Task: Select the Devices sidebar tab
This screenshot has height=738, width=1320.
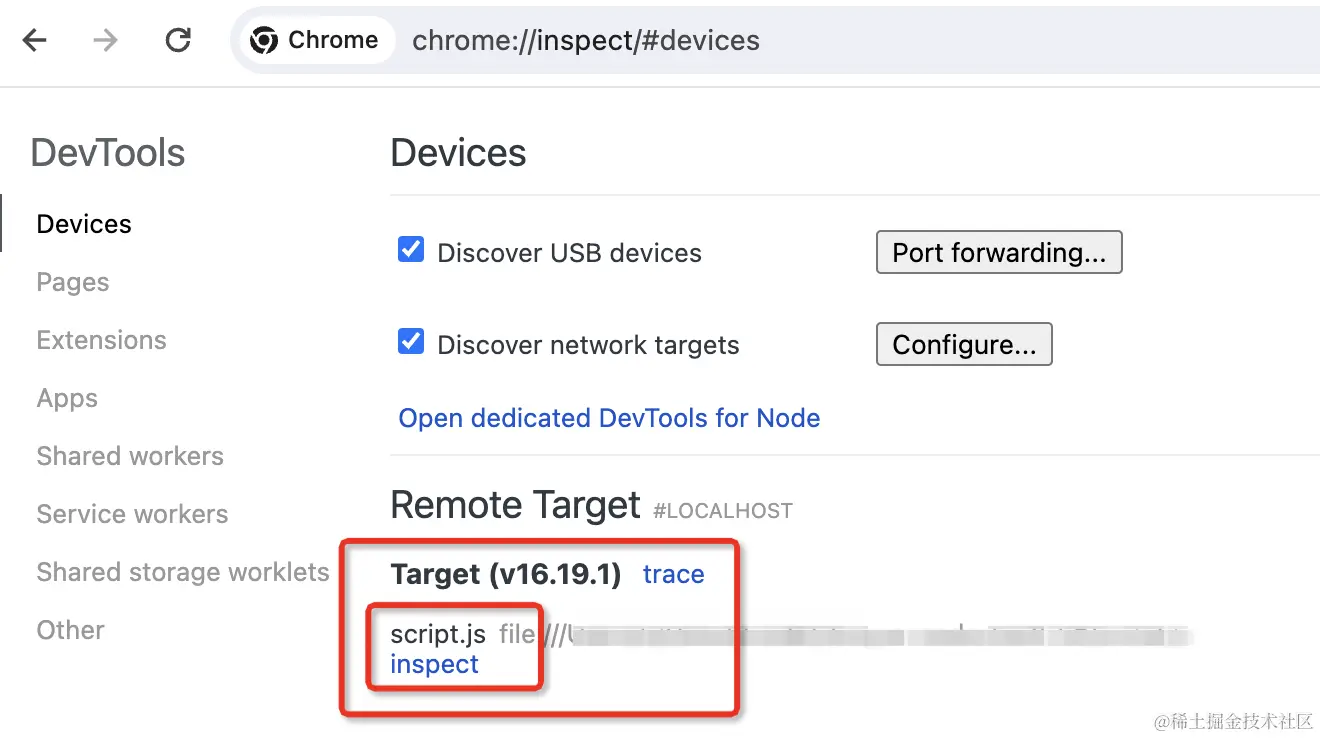Action: point(84,224)
